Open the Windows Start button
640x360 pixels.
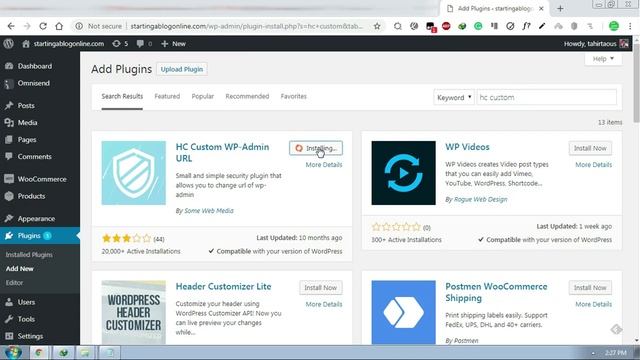click(x=13, y=352)
